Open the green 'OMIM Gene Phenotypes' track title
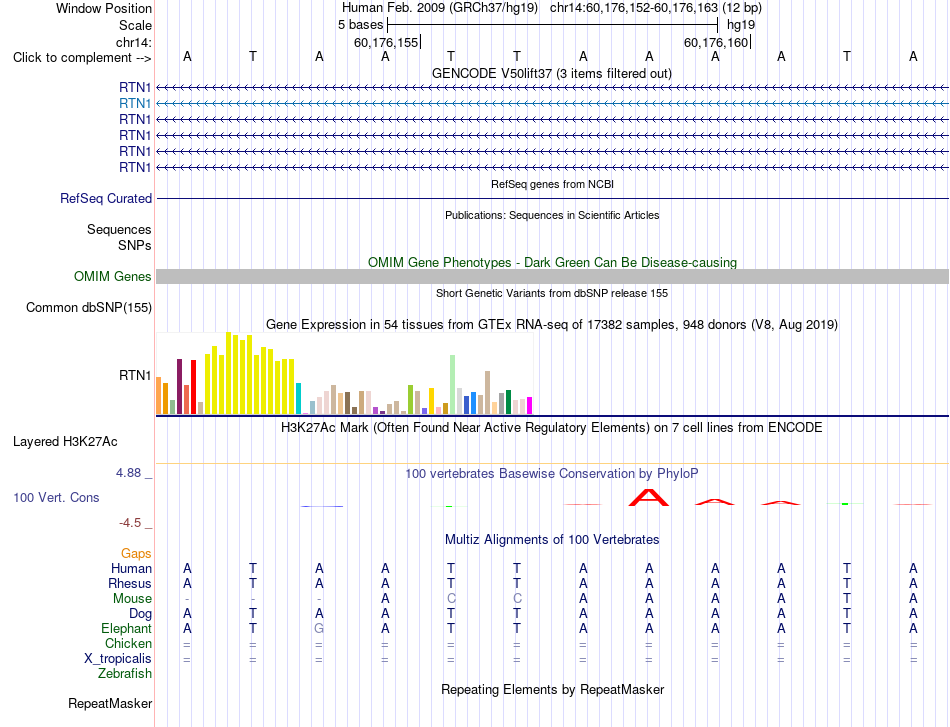 (552, 262)
